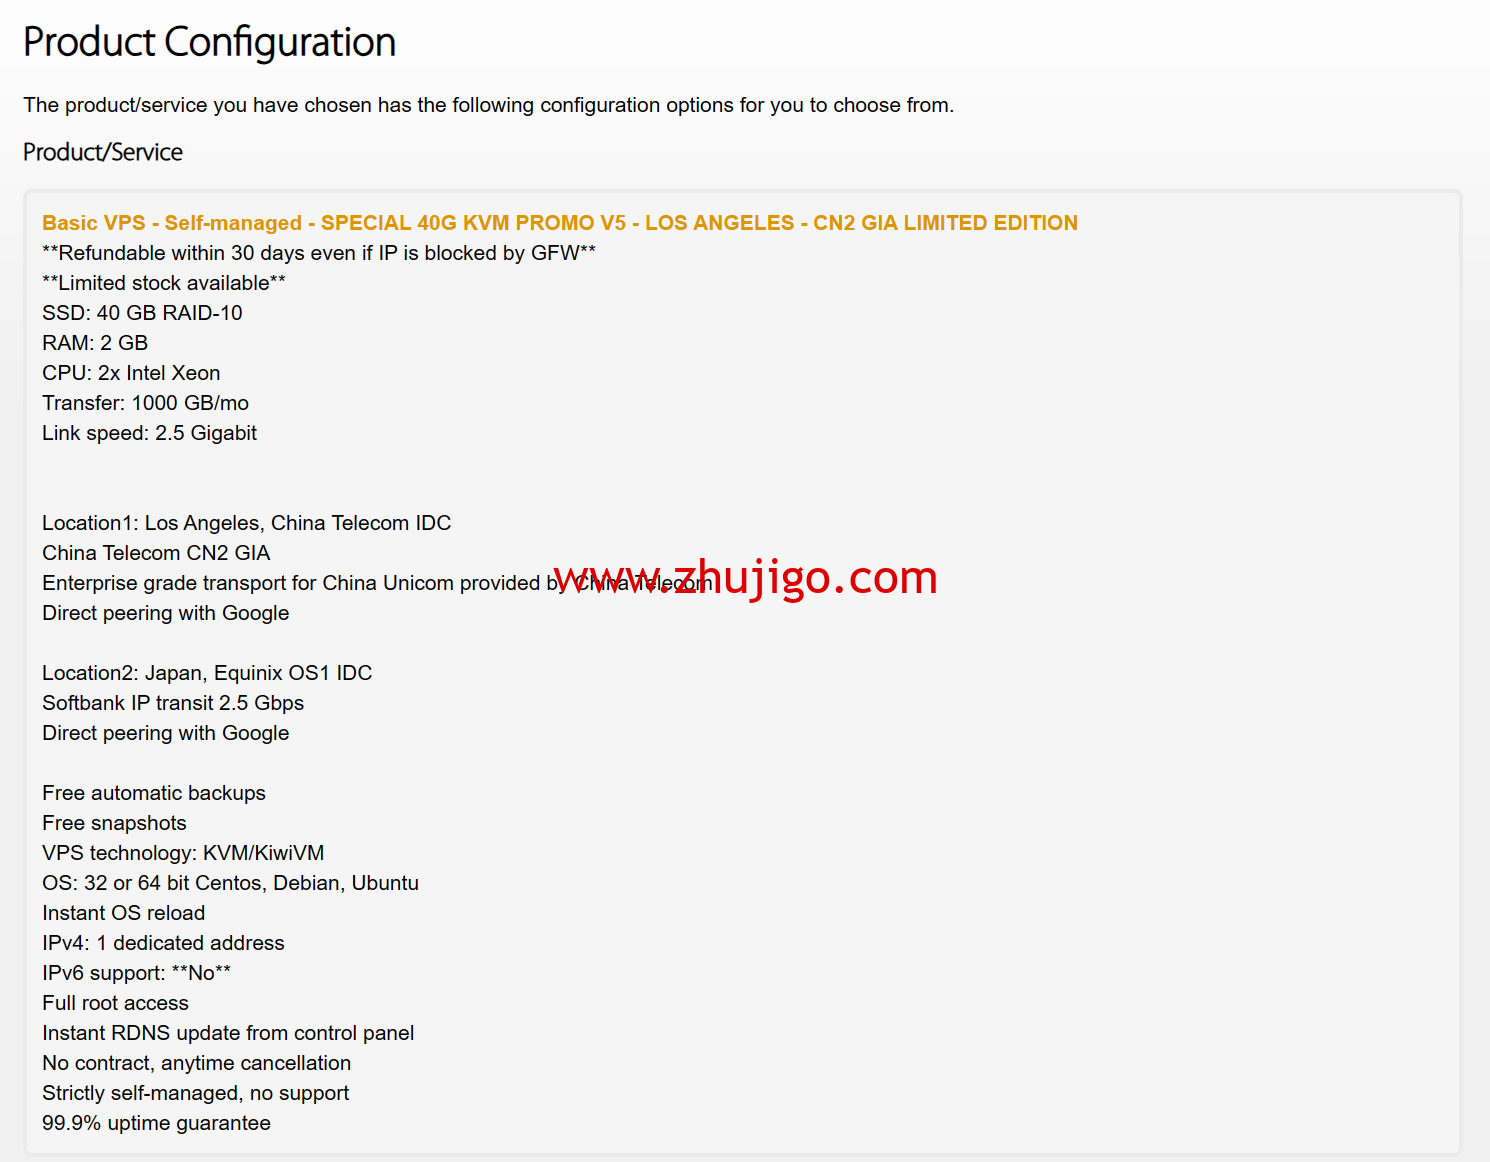
Task: Click the Product/Service section heading
Action: click(x=103, y=152)
